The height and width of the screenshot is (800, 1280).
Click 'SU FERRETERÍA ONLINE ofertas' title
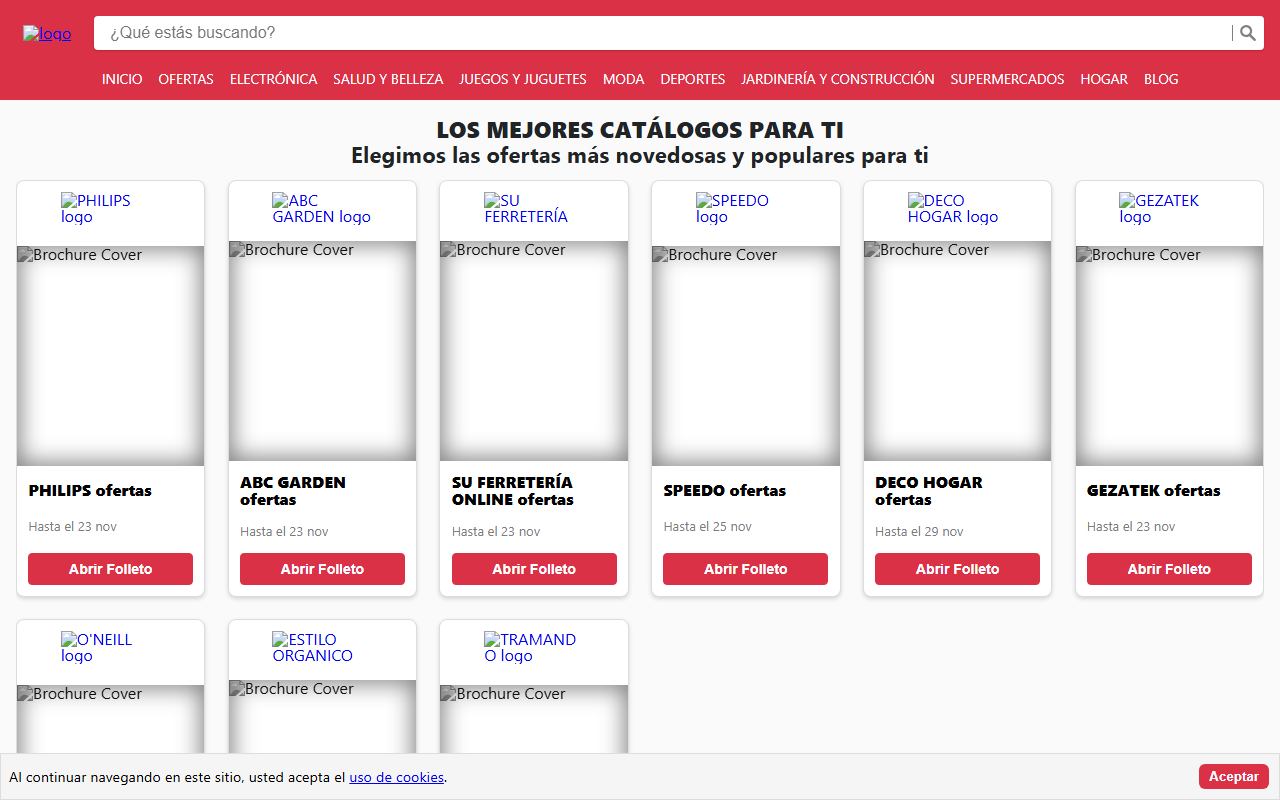[513, 491]
